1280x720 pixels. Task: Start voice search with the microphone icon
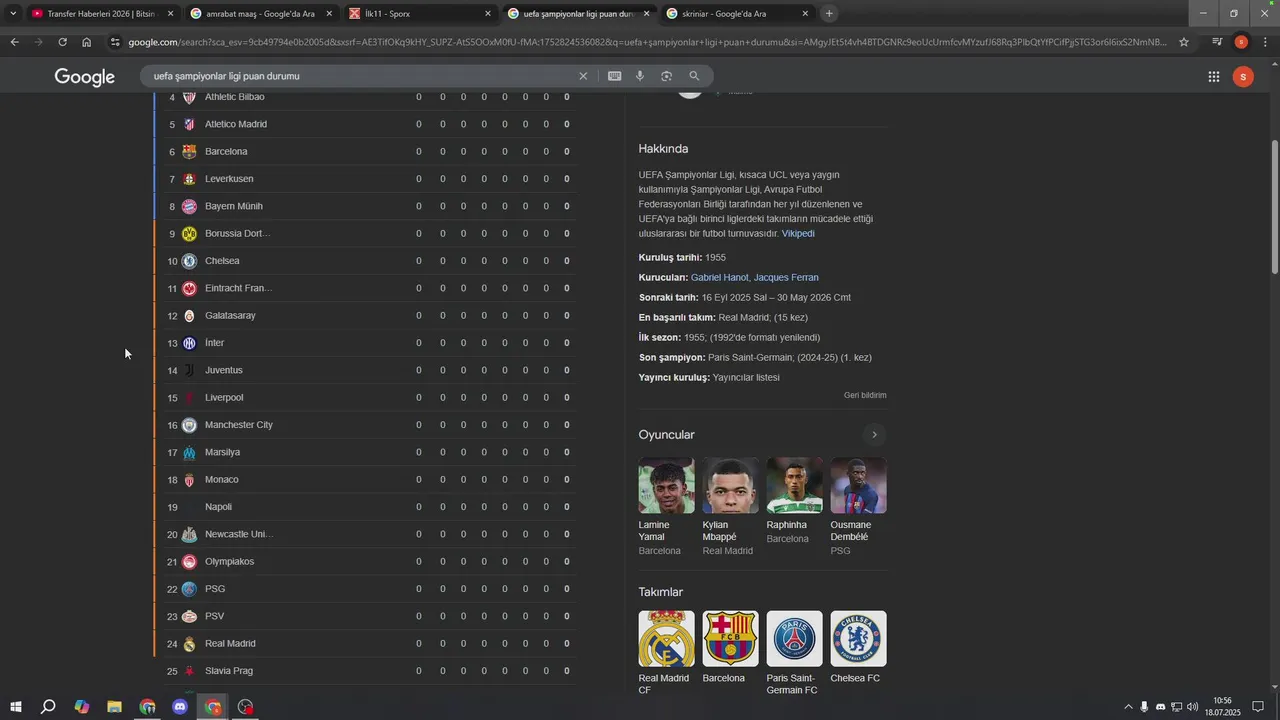[x=640, y=76]
